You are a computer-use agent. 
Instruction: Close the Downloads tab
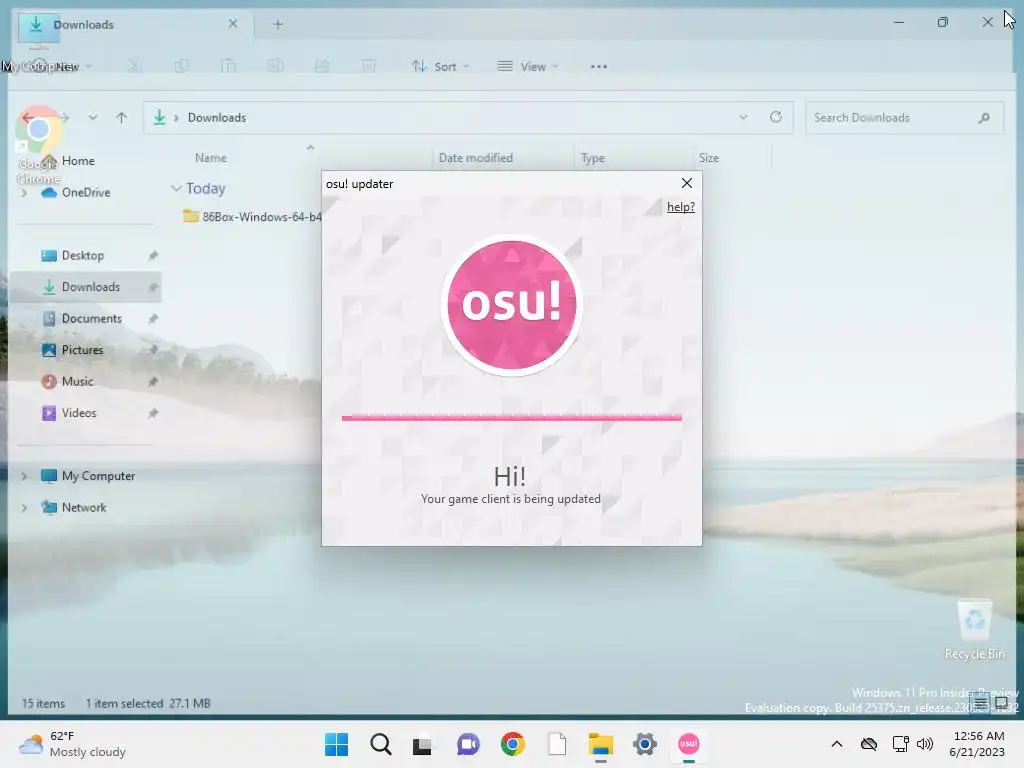[x=233, y=24]
